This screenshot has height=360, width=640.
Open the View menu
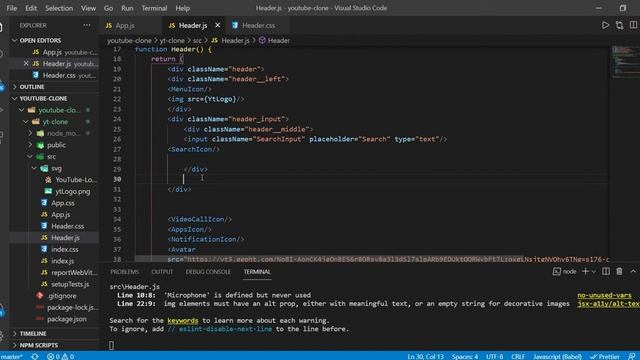[88, 8]
